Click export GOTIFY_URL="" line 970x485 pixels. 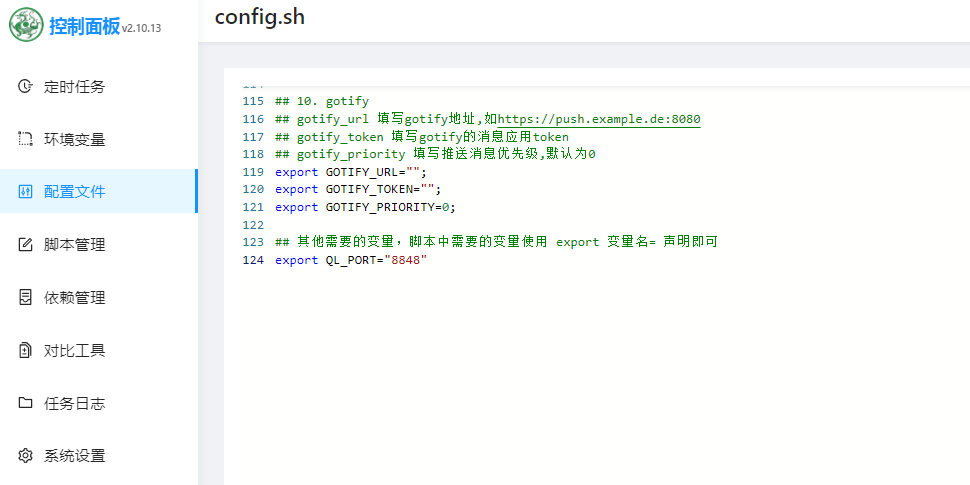pos(351,171)
